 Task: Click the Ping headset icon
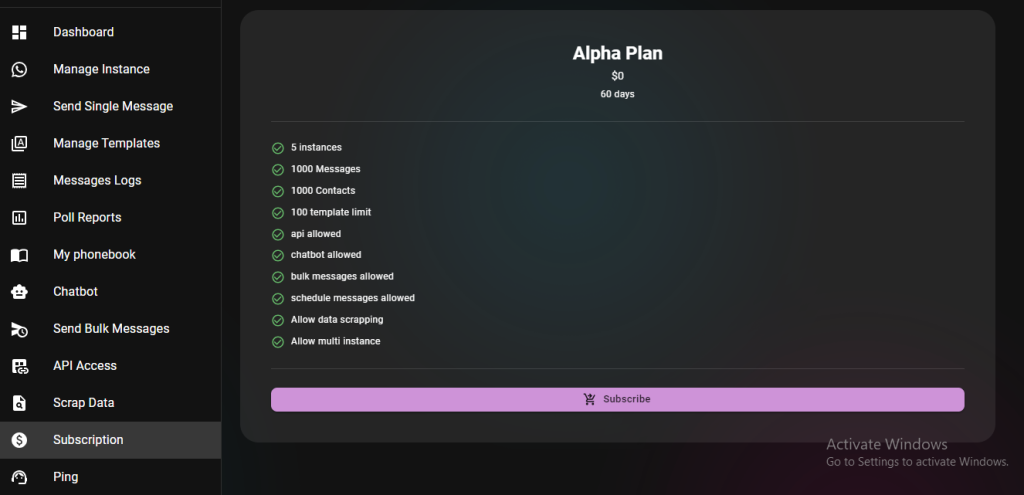(x=20, y=477)
